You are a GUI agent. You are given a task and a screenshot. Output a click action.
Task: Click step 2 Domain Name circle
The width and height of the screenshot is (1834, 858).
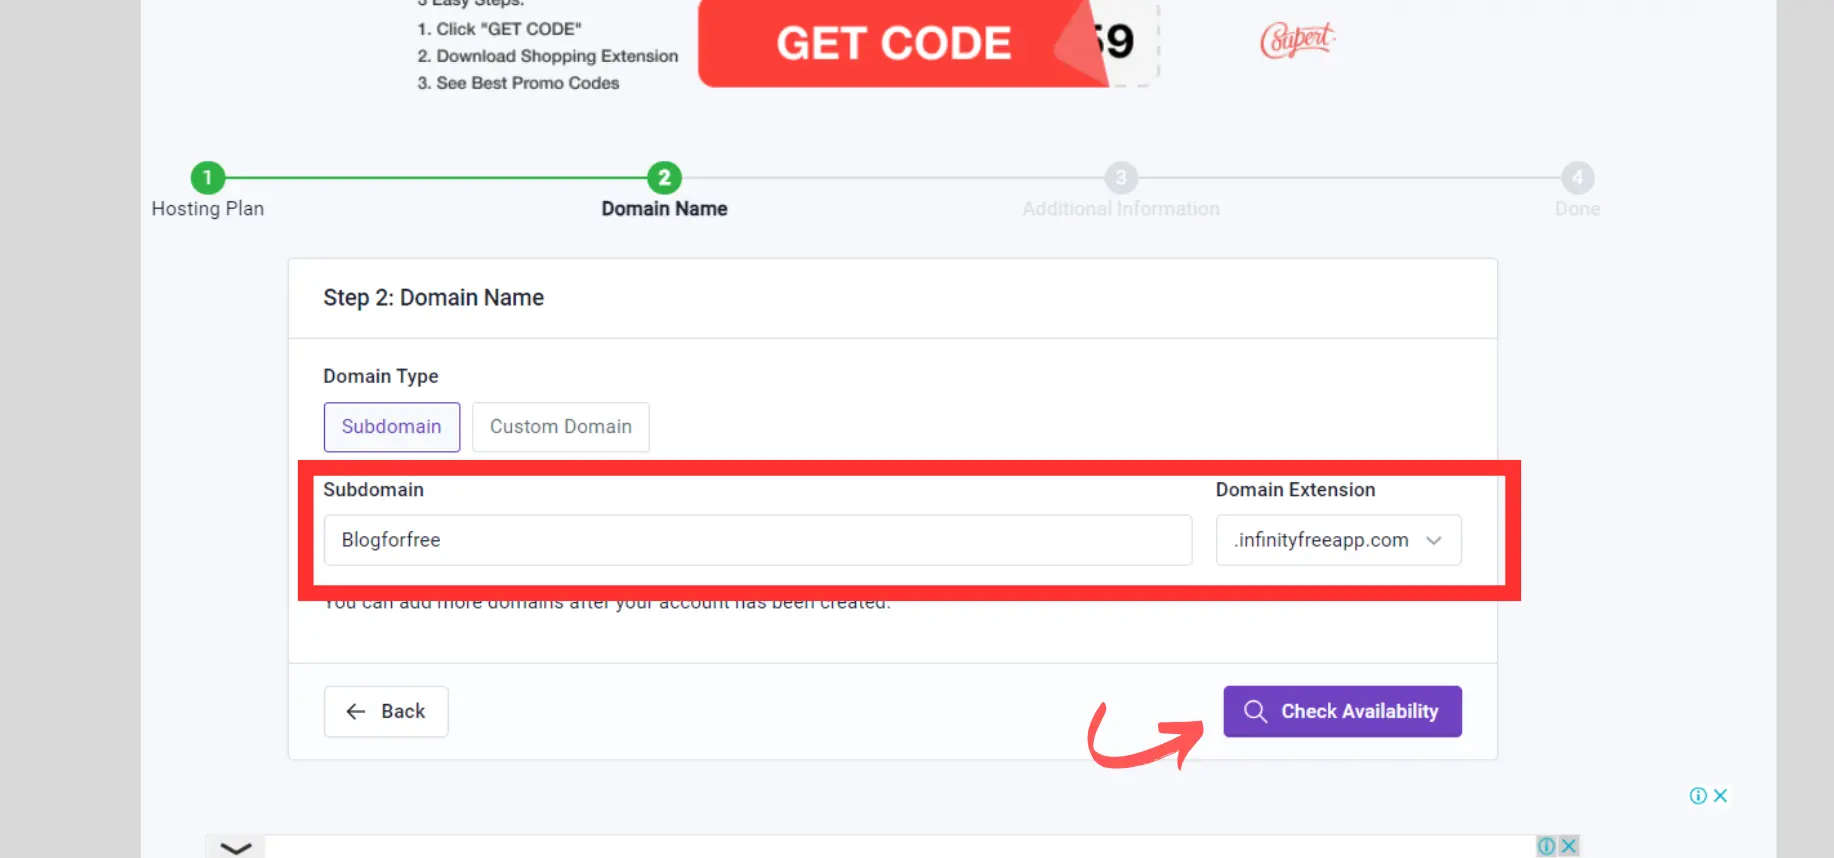coord(664,178)
